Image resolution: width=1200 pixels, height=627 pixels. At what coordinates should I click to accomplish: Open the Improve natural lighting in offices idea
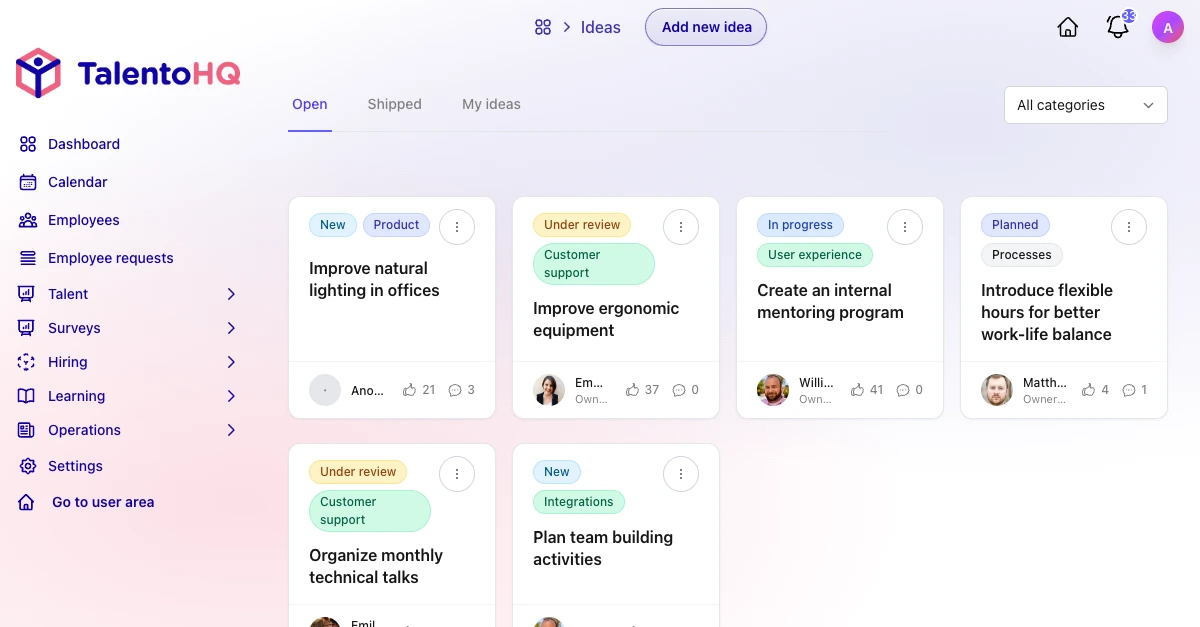pos(374,279)
